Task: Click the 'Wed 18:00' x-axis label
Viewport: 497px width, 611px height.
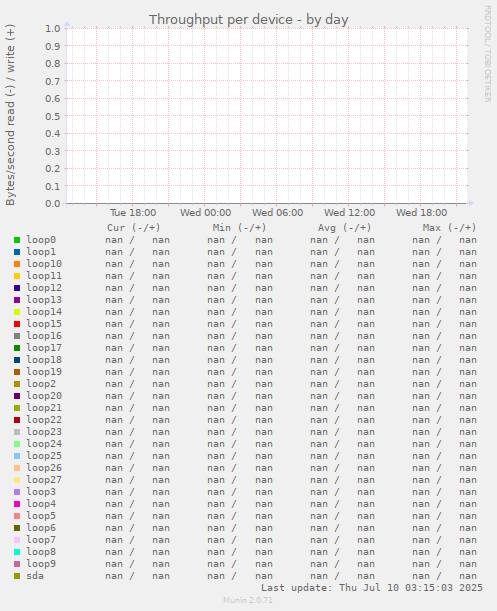Action: point(422,213)
